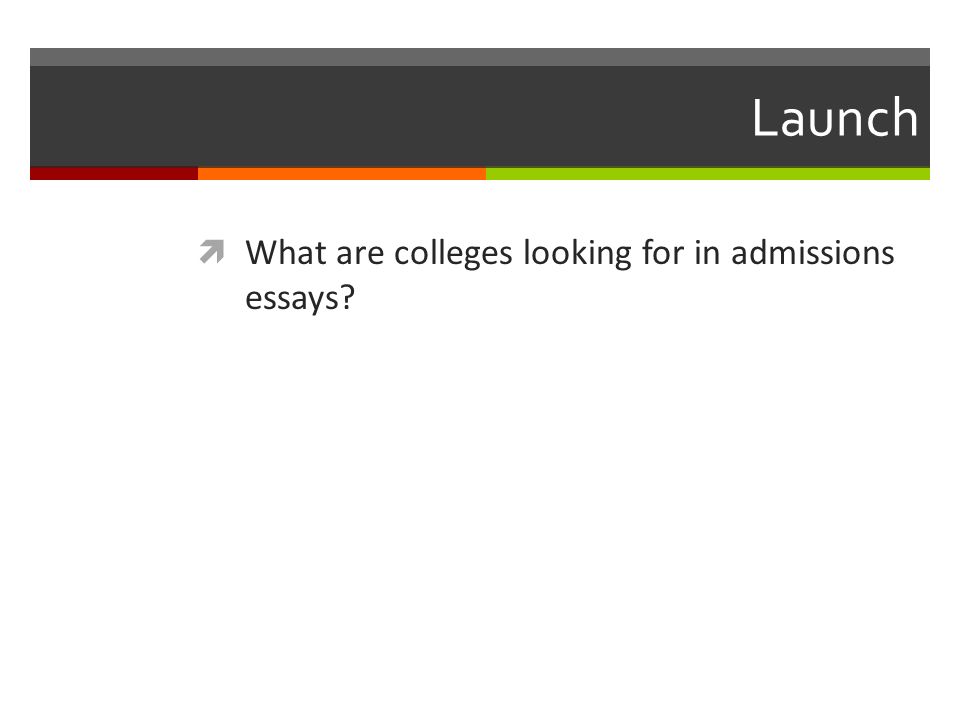
Task: Click the orange accent bar segment
Action: [x=342, y=174]
